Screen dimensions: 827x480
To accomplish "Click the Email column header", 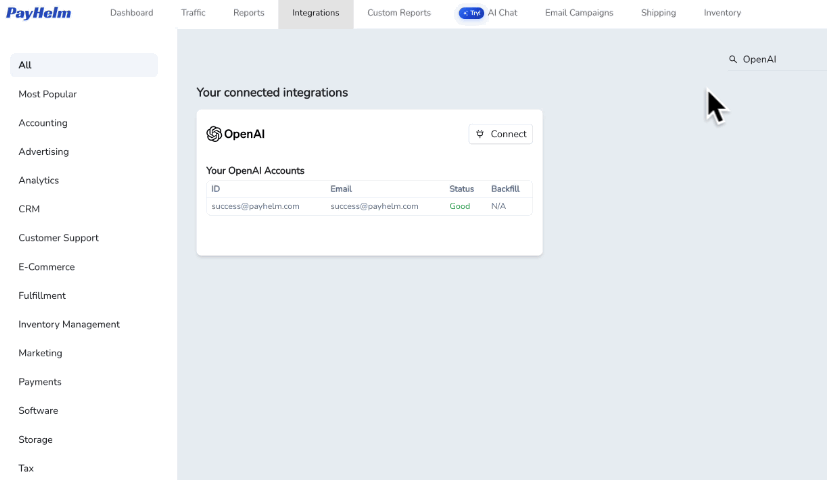I will [341, 189].
